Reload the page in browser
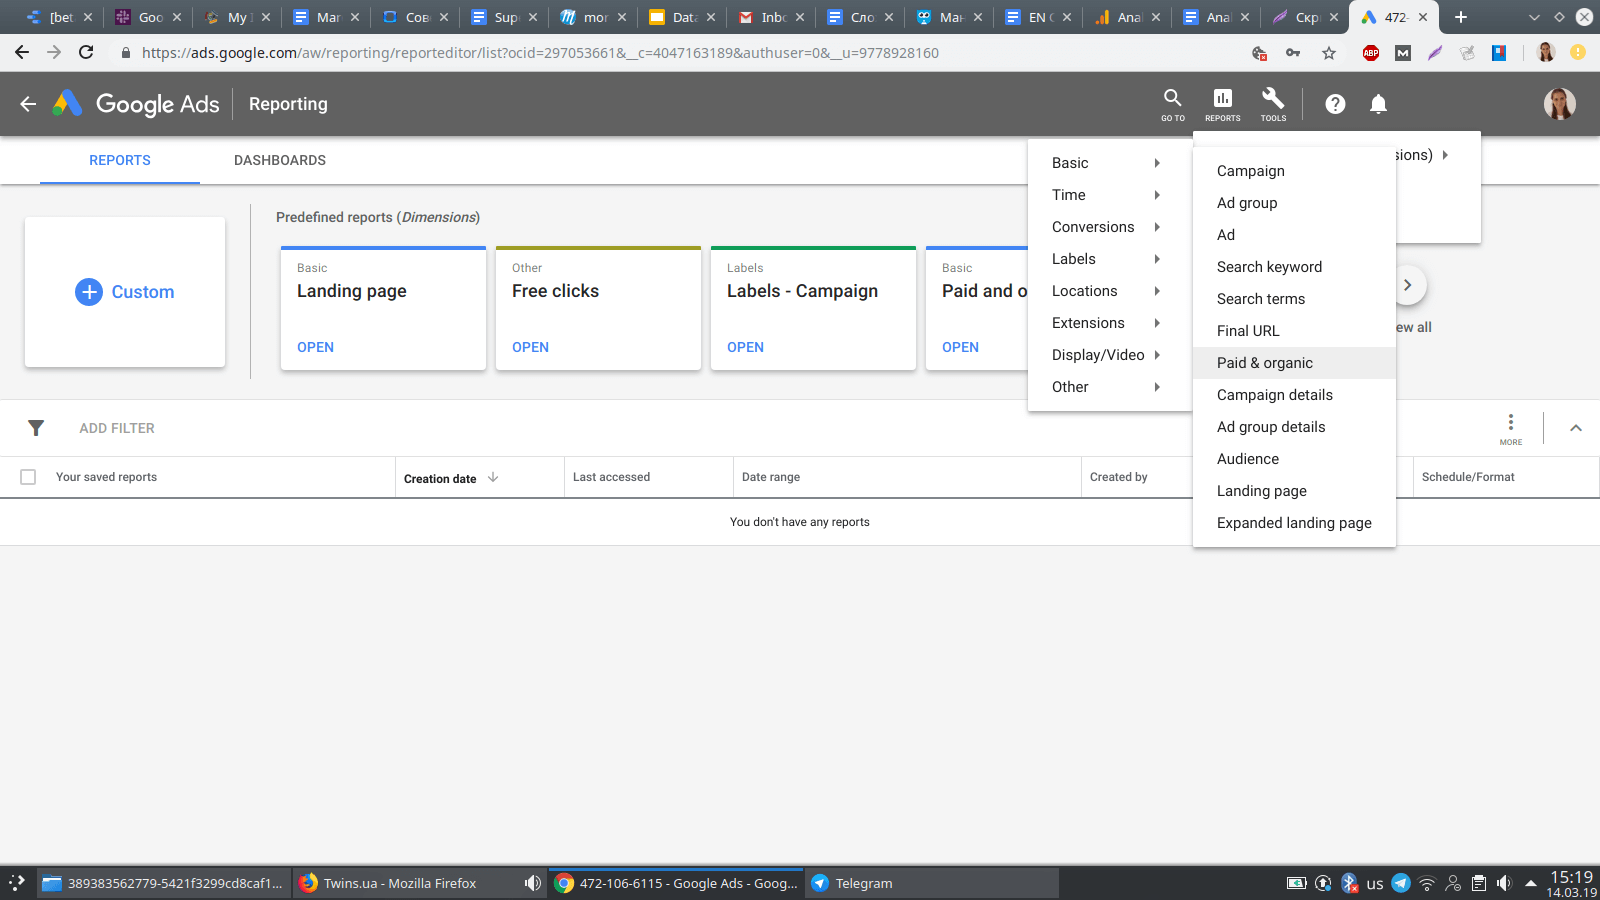Image resolution: width=1600 pixels, height=900 pixels. [x=86, y=52]
